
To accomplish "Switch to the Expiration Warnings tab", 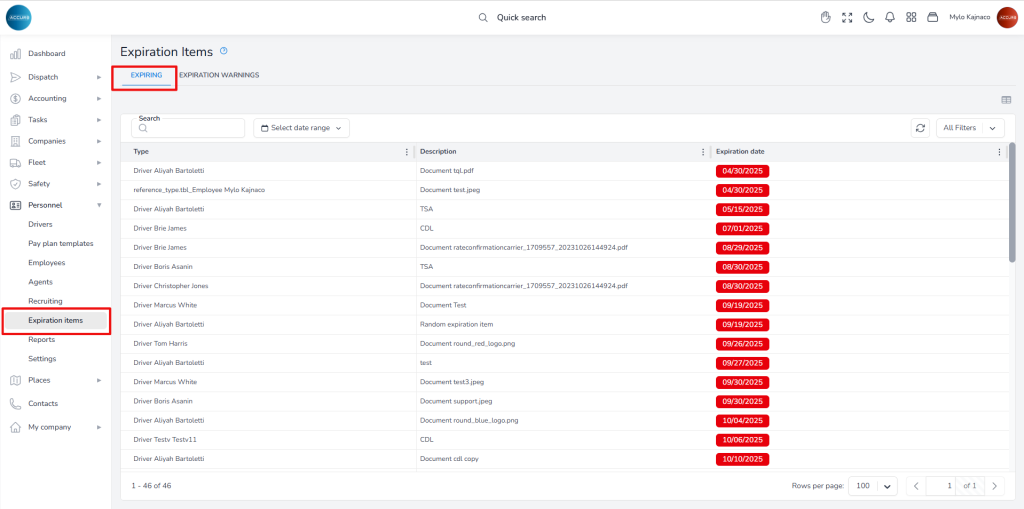I will click(219, 75).
